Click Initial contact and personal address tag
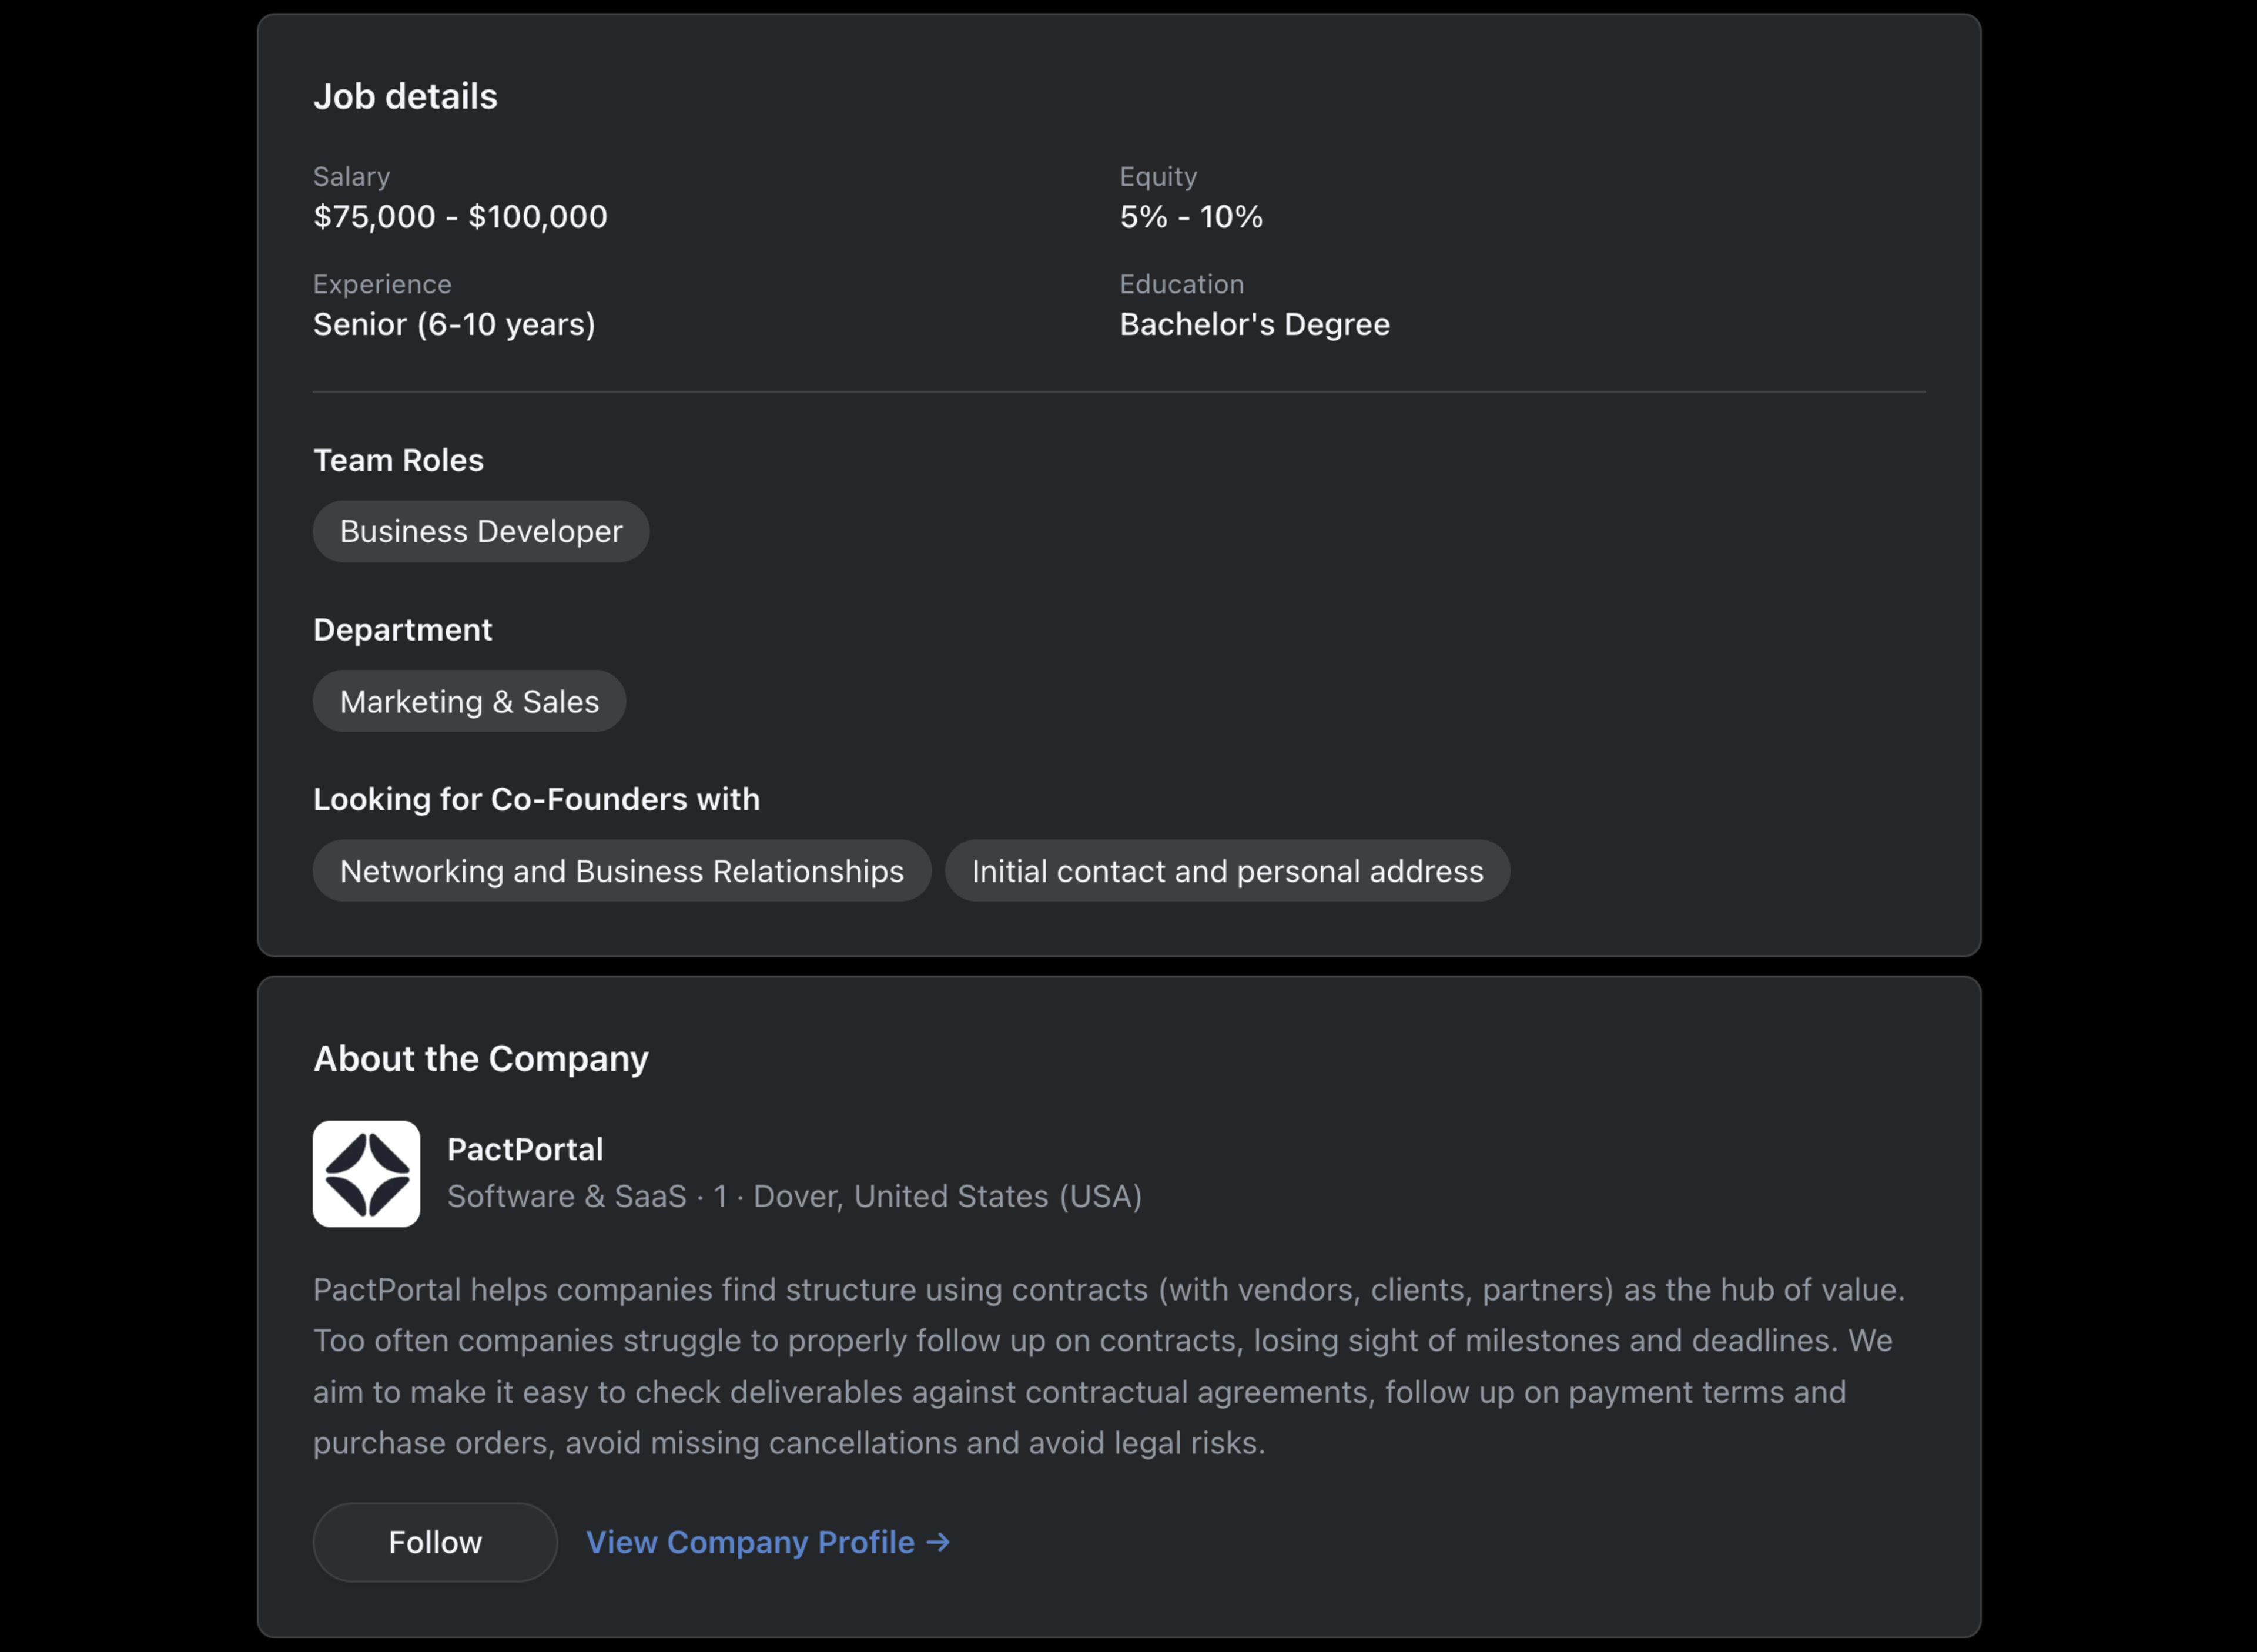The width and height of the screenshot is (2257, 1652). click(x=1228, y=871)
